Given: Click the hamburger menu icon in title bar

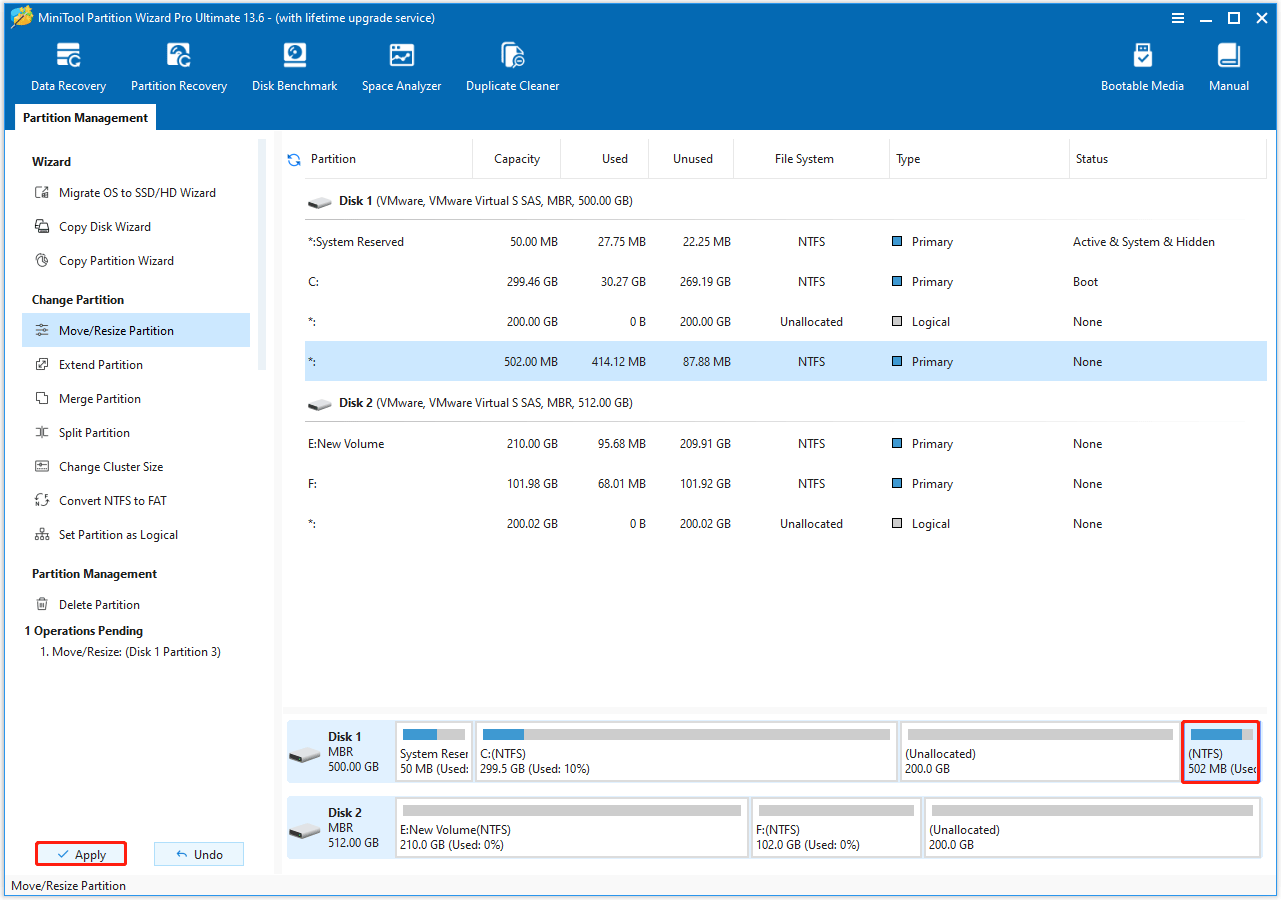Looking at the screenshot, I should pos(1177,18).
